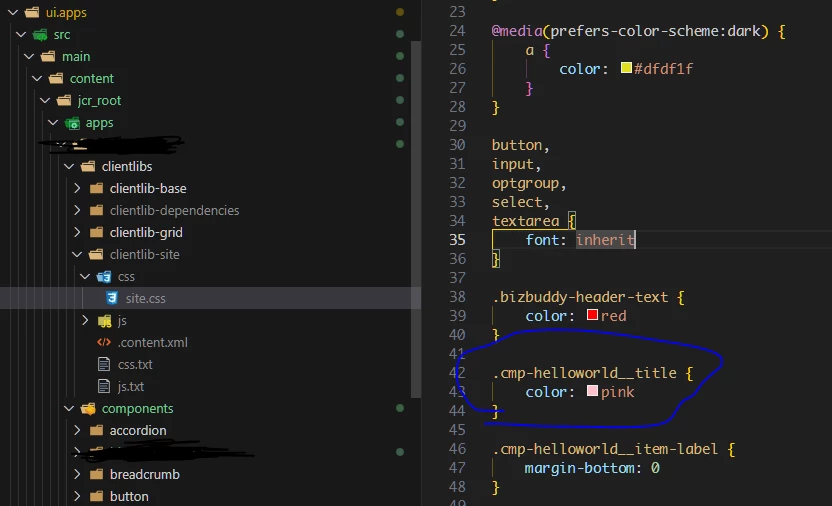832x506 pixels.
Task: Expand the button folder chevron
Action: click(77, 496)
